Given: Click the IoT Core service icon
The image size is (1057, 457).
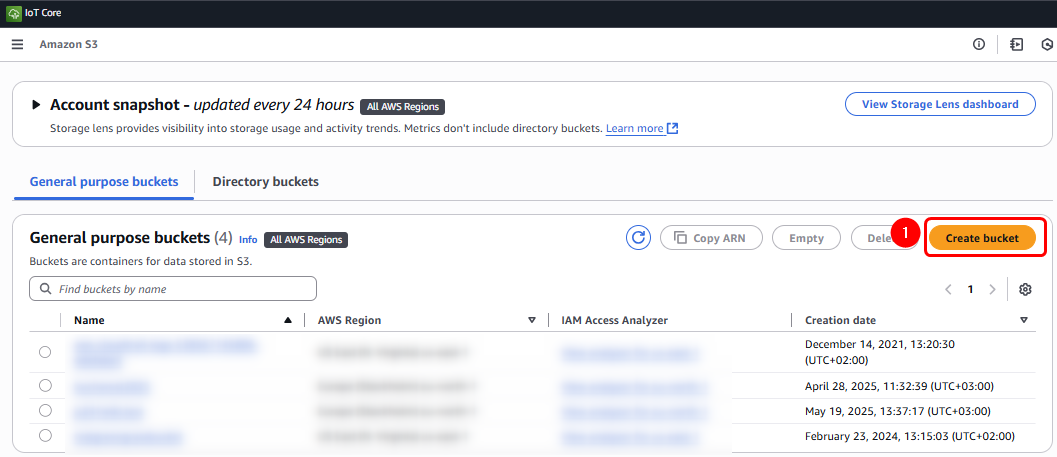Looking at the screenshot, I should pos(12,13).
